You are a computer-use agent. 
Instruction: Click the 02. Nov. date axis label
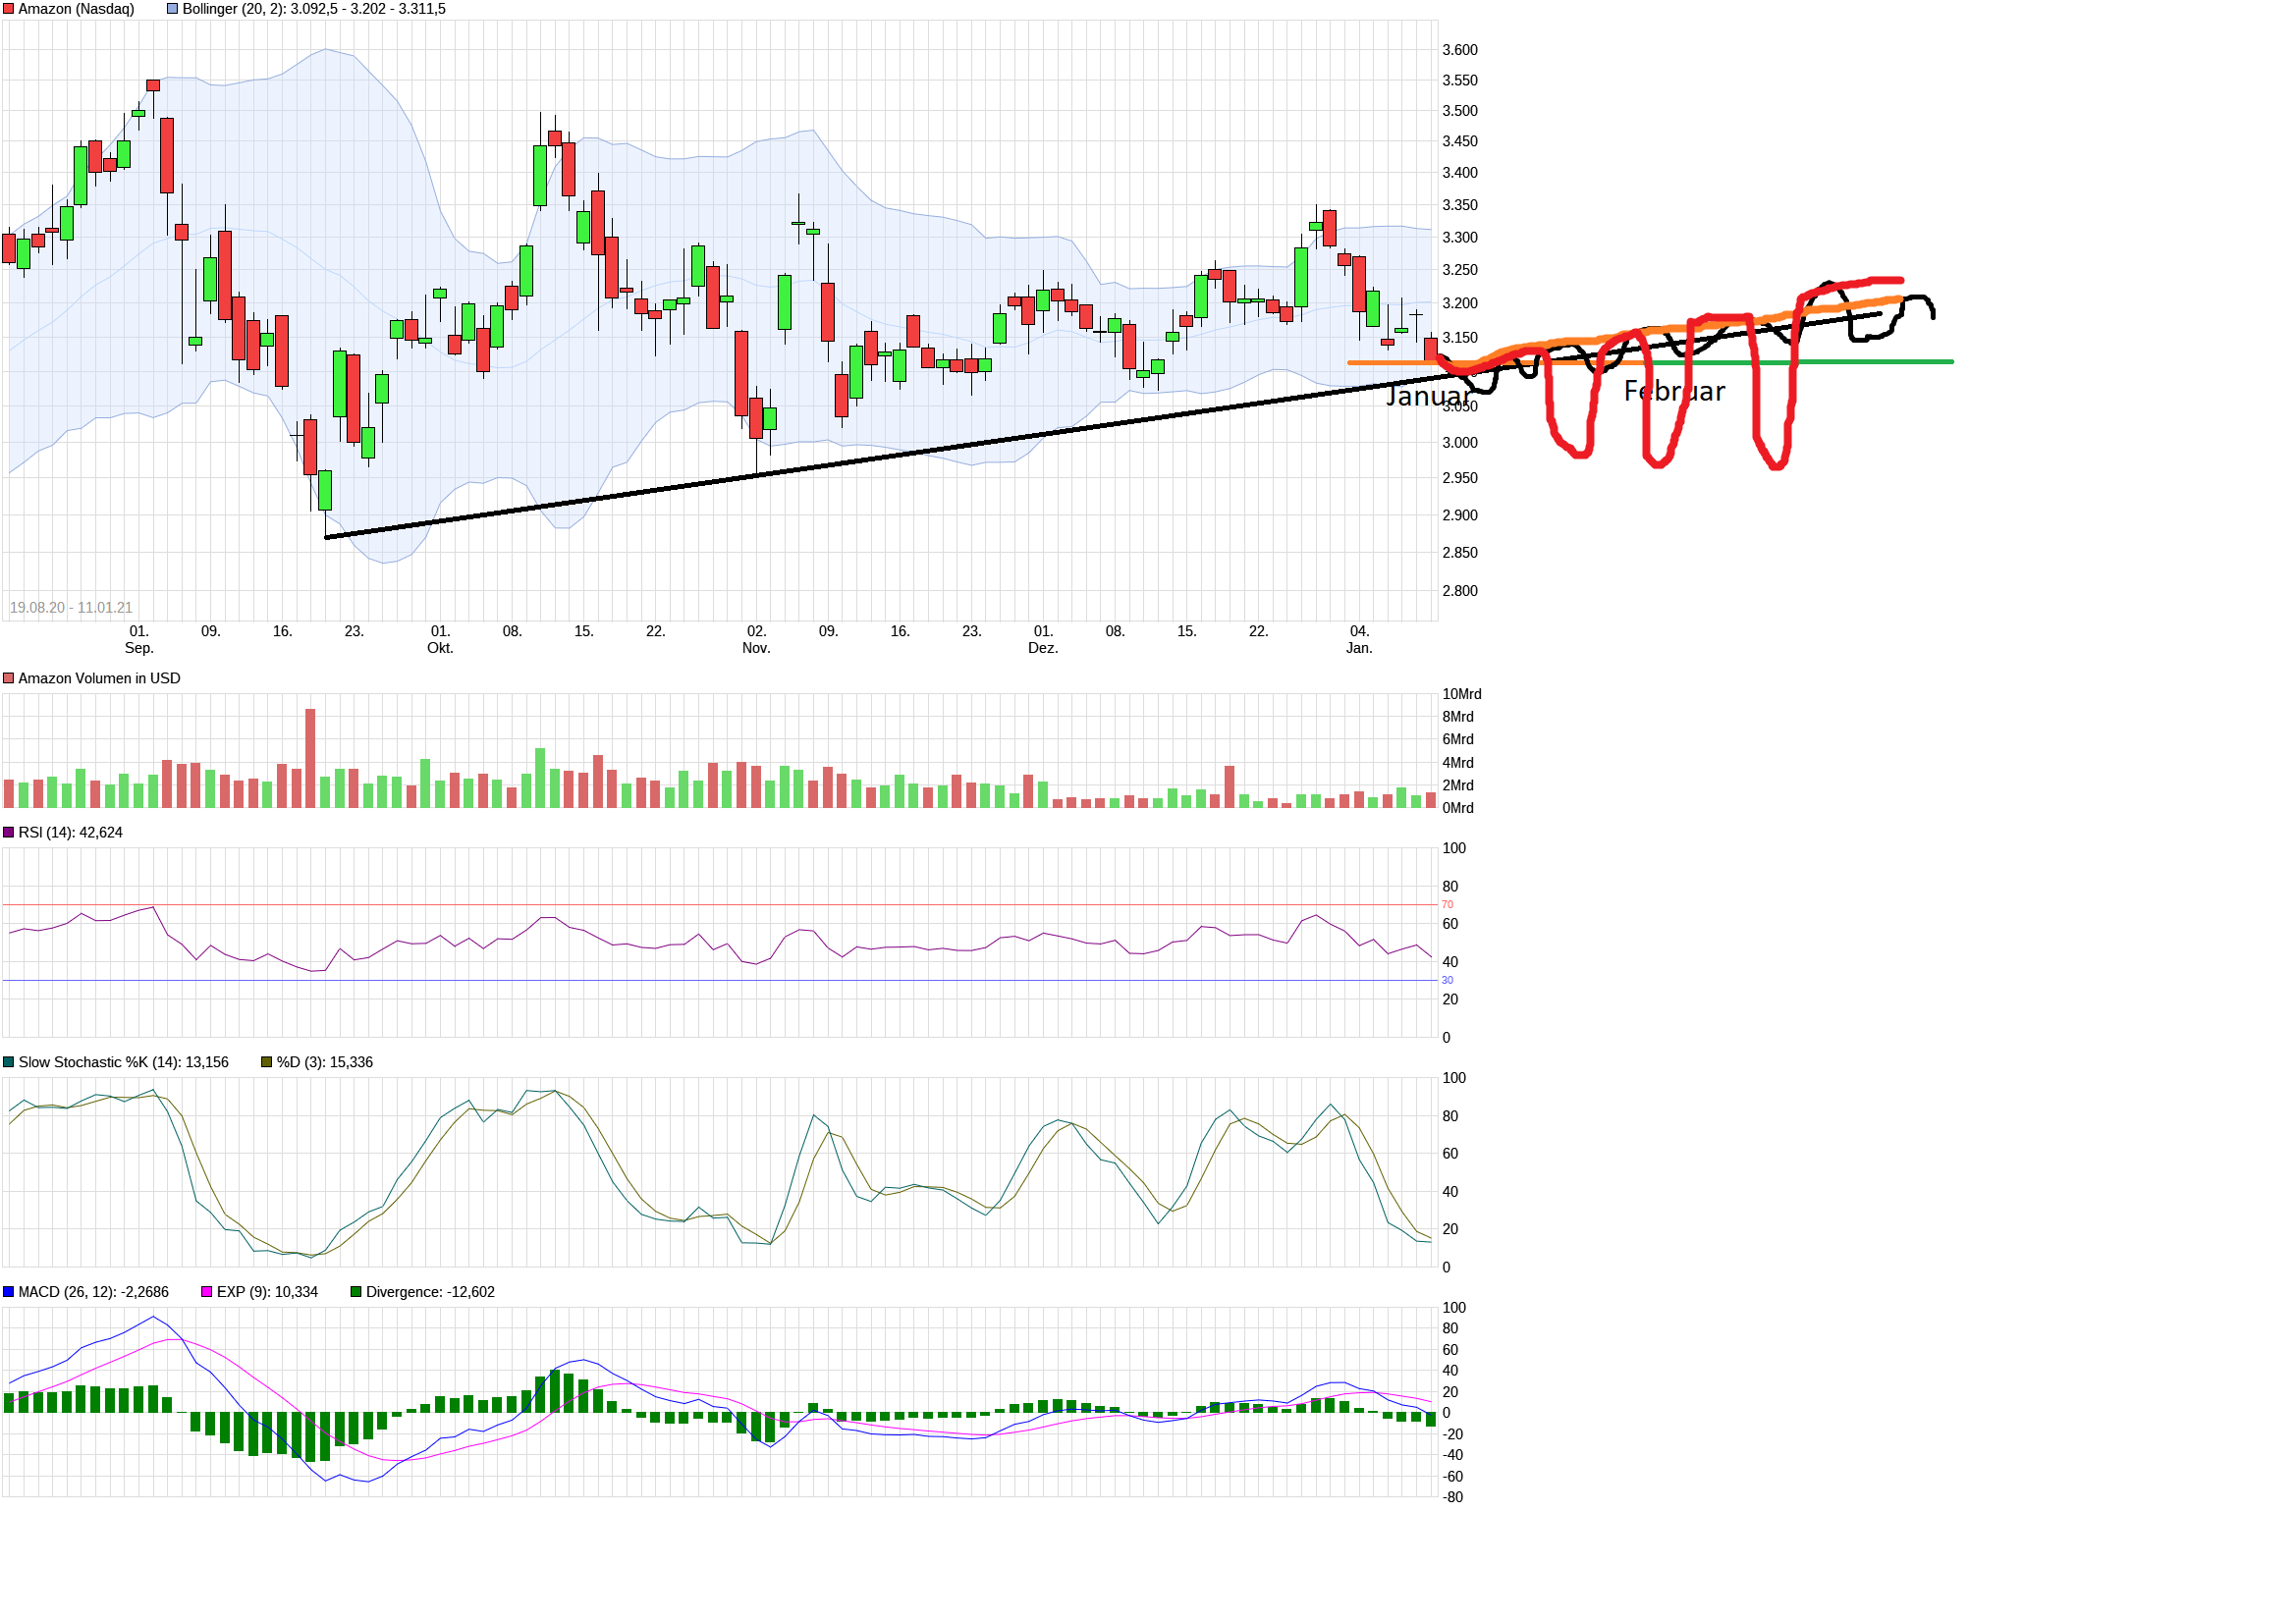[756, 640]
